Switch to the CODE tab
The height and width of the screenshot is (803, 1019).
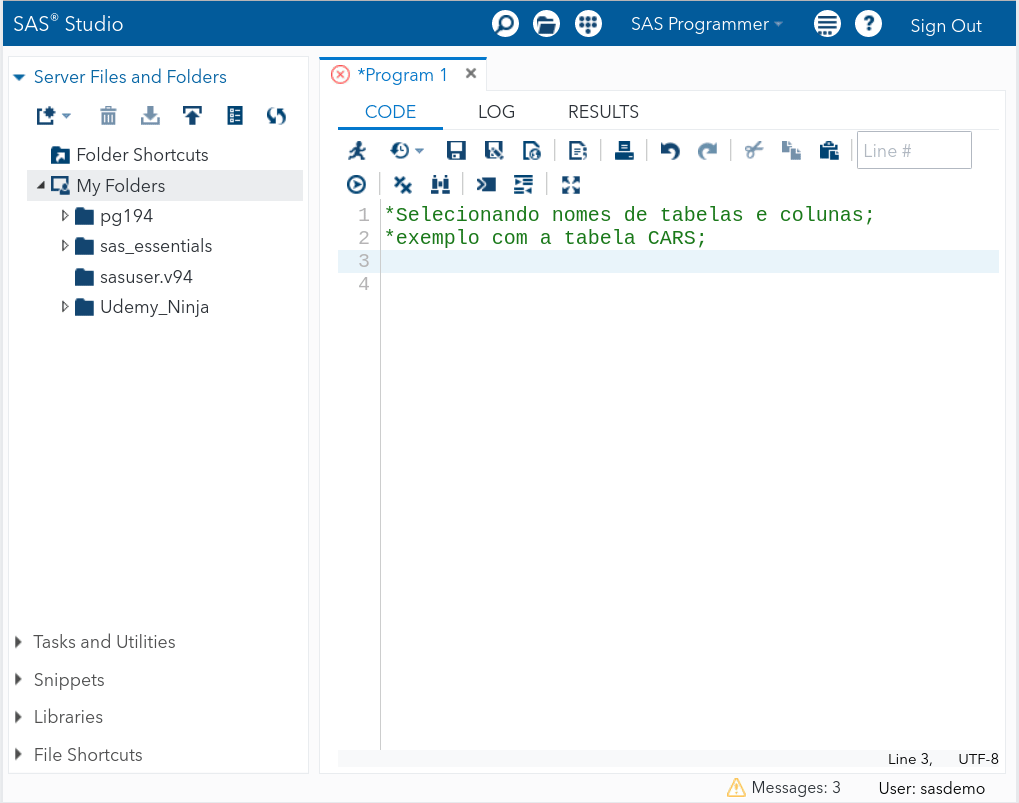[390, 112]
